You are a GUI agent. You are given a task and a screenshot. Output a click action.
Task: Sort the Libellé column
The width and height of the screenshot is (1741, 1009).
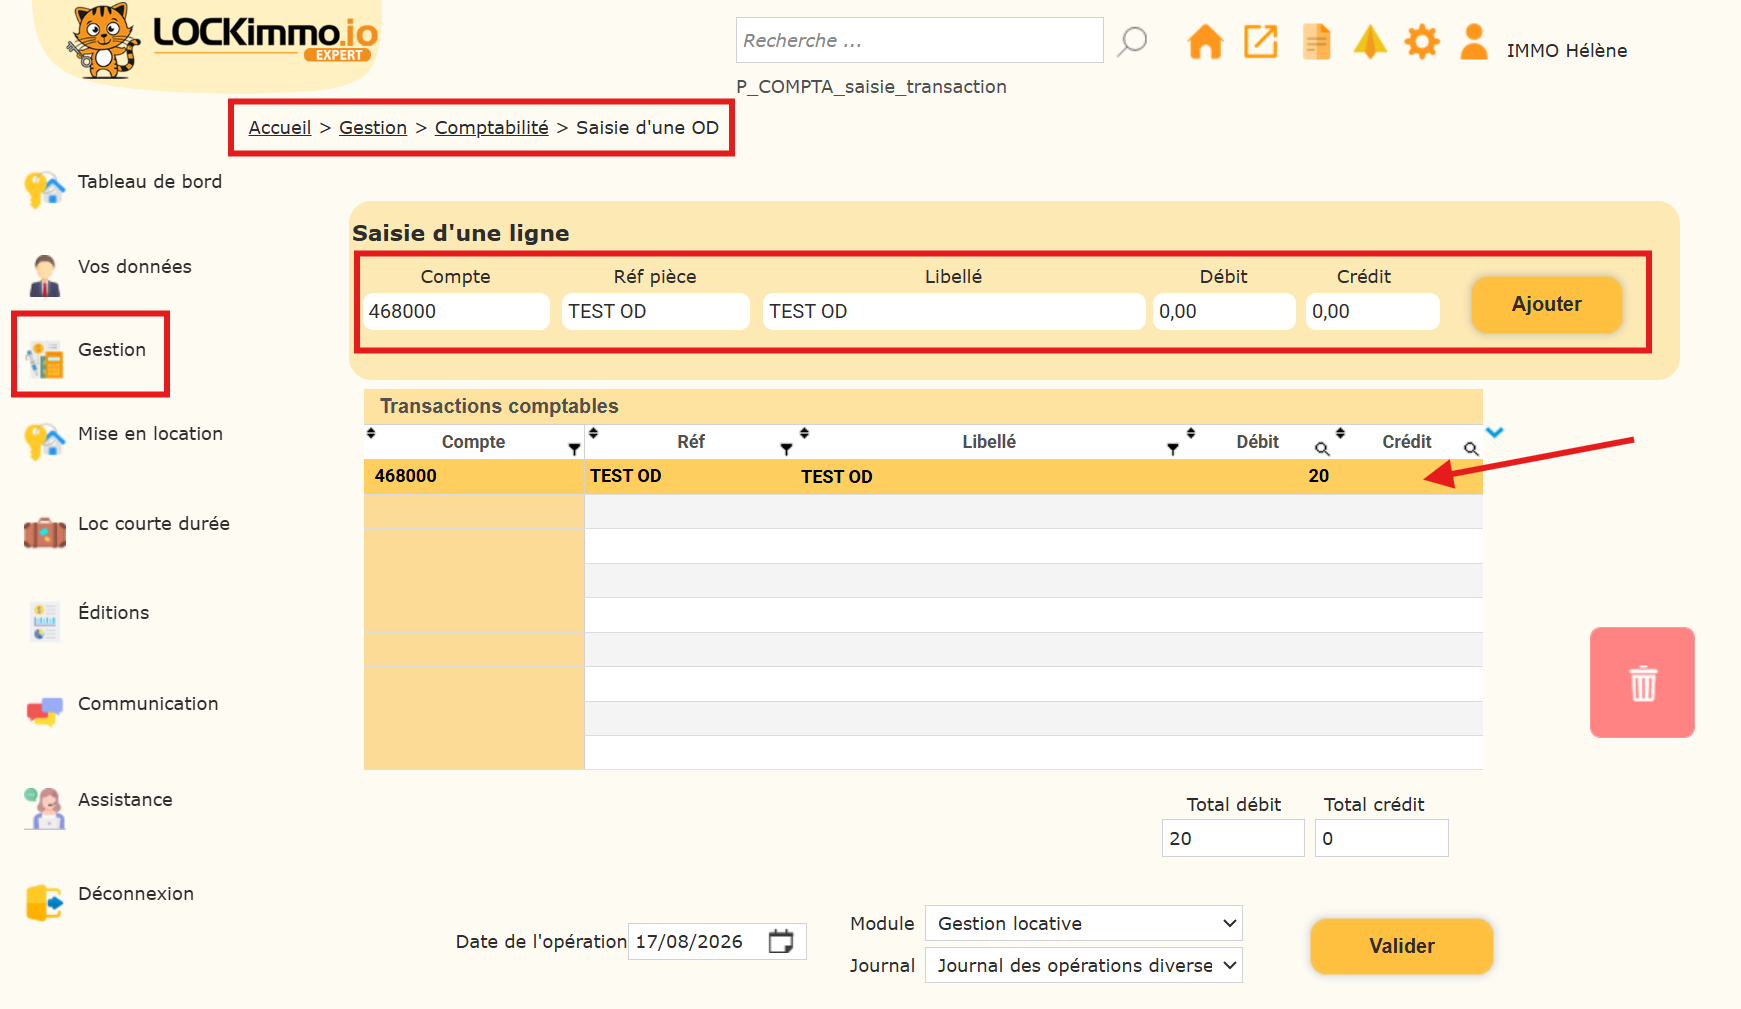(x=804, y=433)
